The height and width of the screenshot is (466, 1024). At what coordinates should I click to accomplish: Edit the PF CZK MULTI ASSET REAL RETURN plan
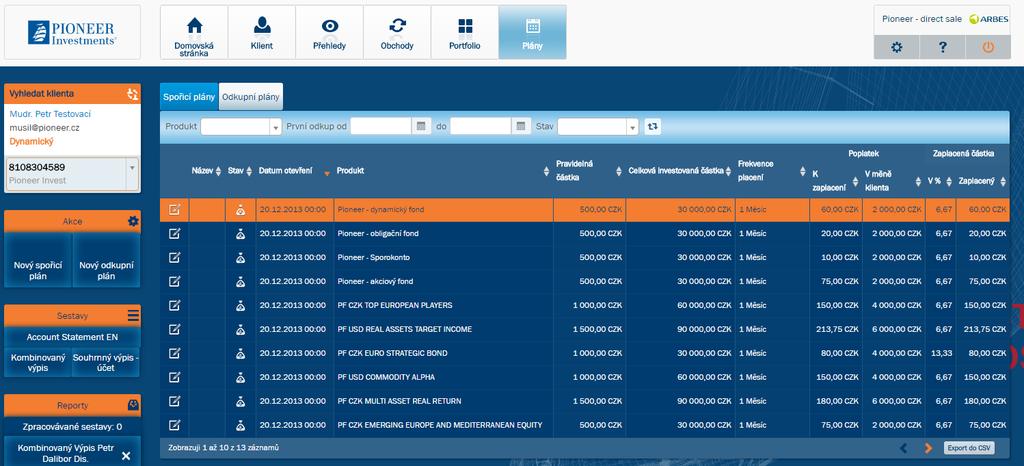[174, 401]
